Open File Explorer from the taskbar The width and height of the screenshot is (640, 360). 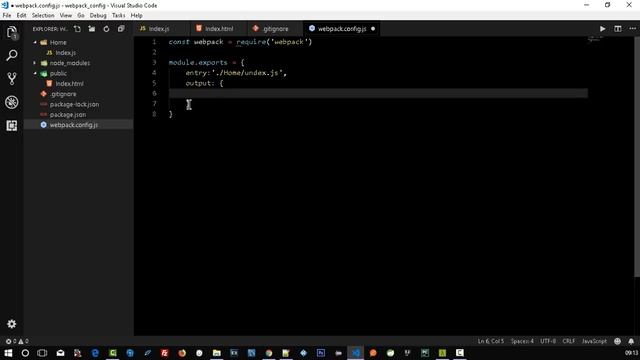click(x=217, y=353)
